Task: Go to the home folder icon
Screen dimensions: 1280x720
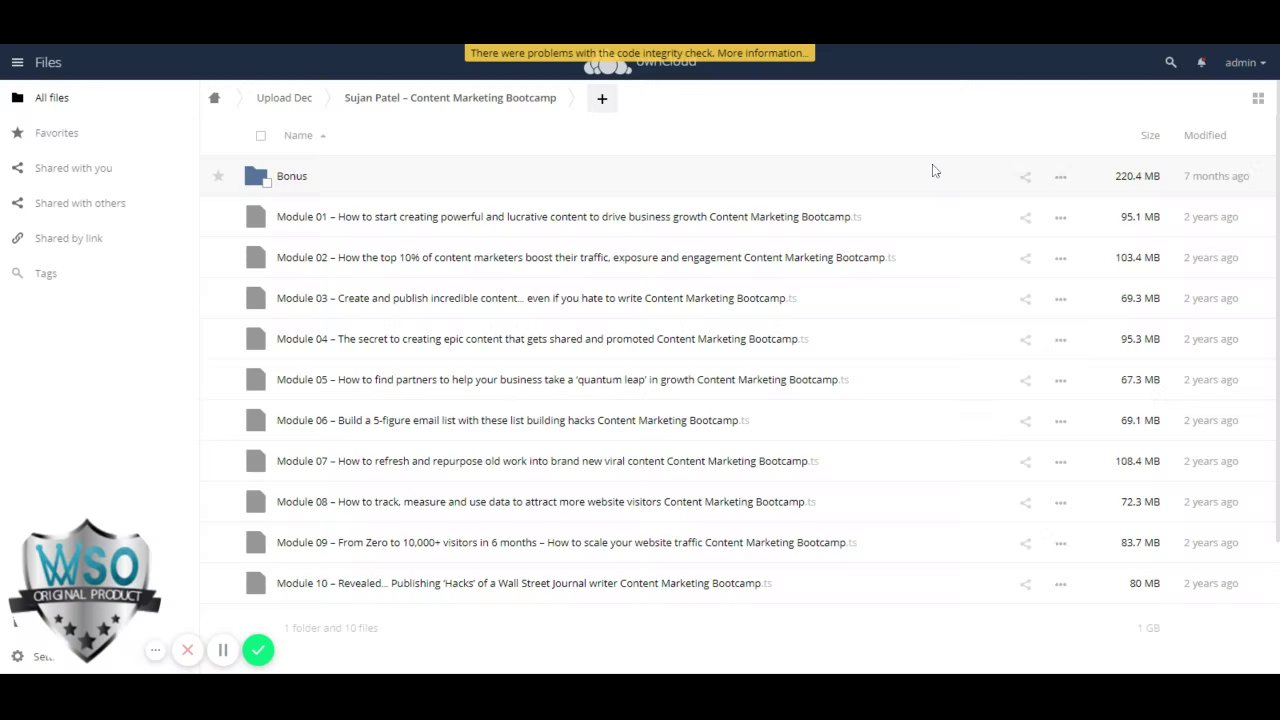Action: (x=214, y=98)
